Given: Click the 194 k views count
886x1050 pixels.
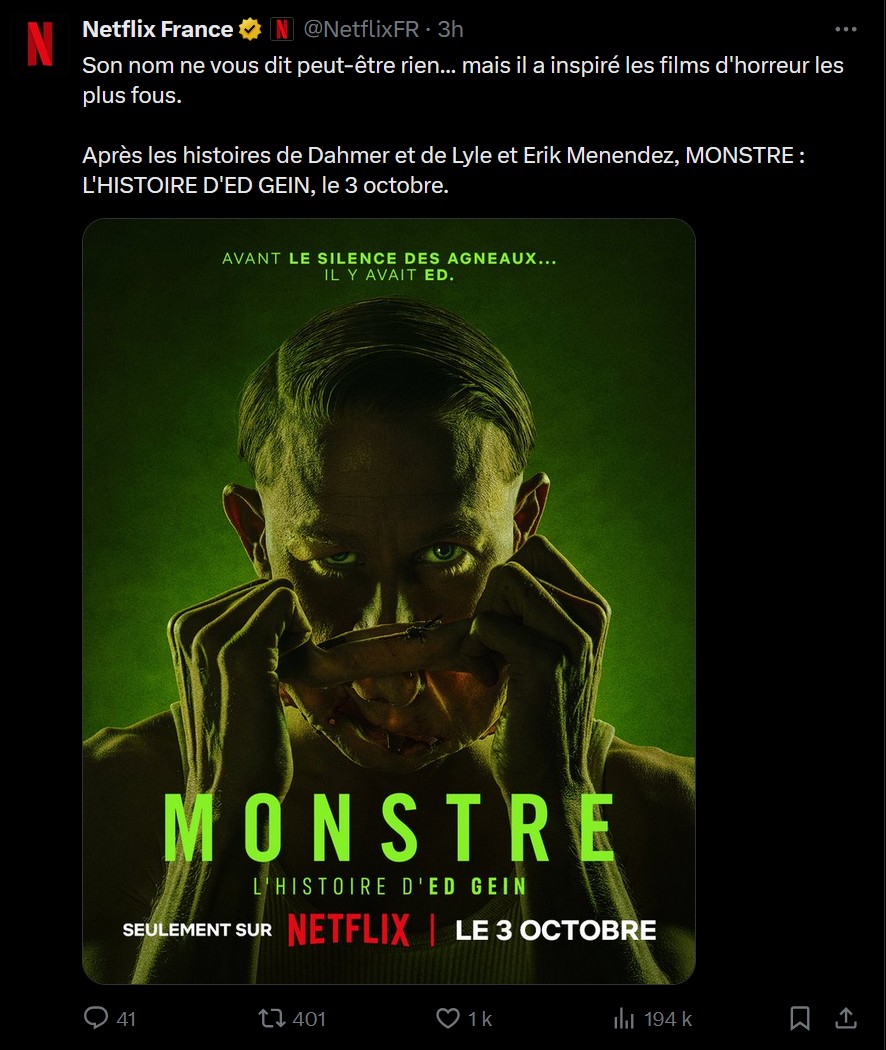Looking at the screenshot, I should (668, 1019).
